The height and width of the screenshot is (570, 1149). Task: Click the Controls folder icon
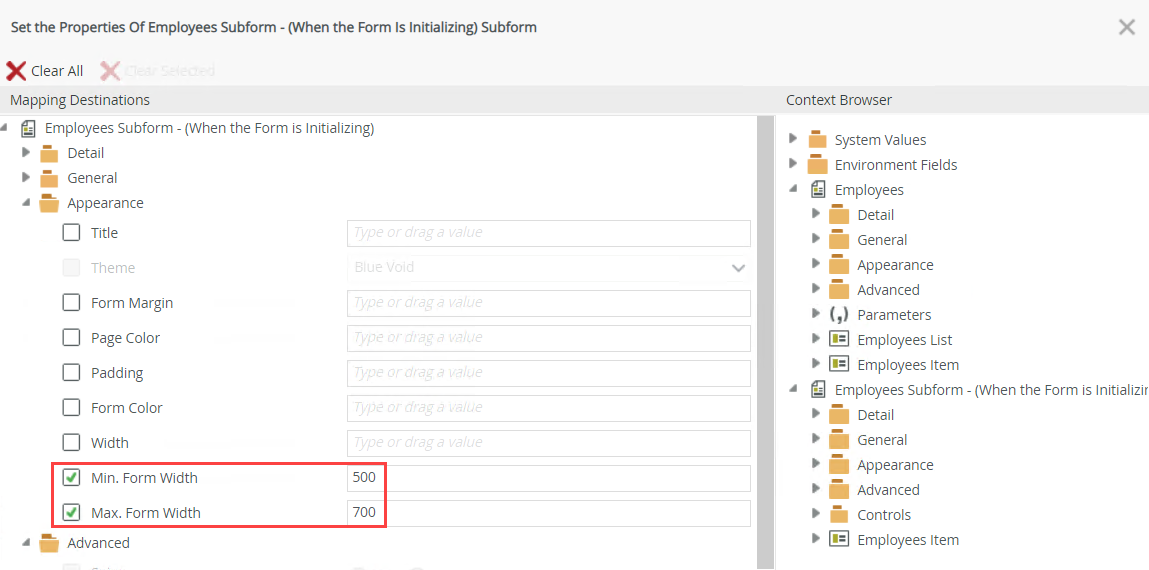point(839,515)
